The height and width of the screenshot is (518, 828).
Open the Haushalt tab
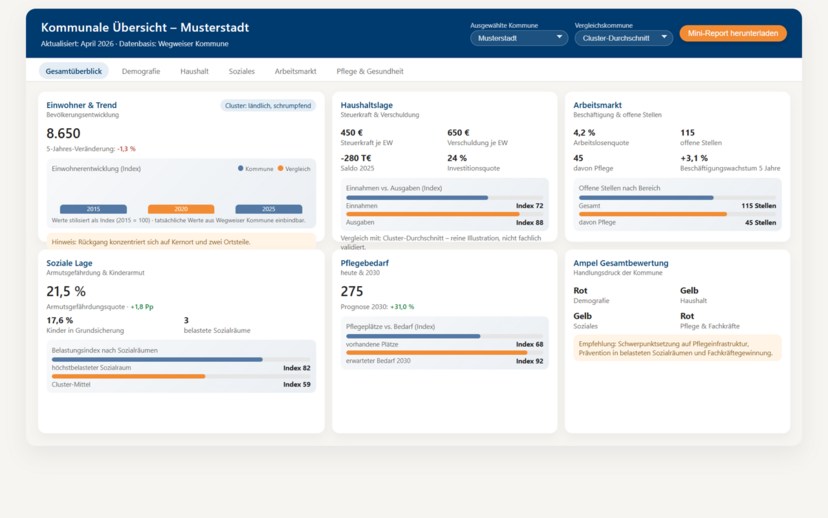point(194,71)
